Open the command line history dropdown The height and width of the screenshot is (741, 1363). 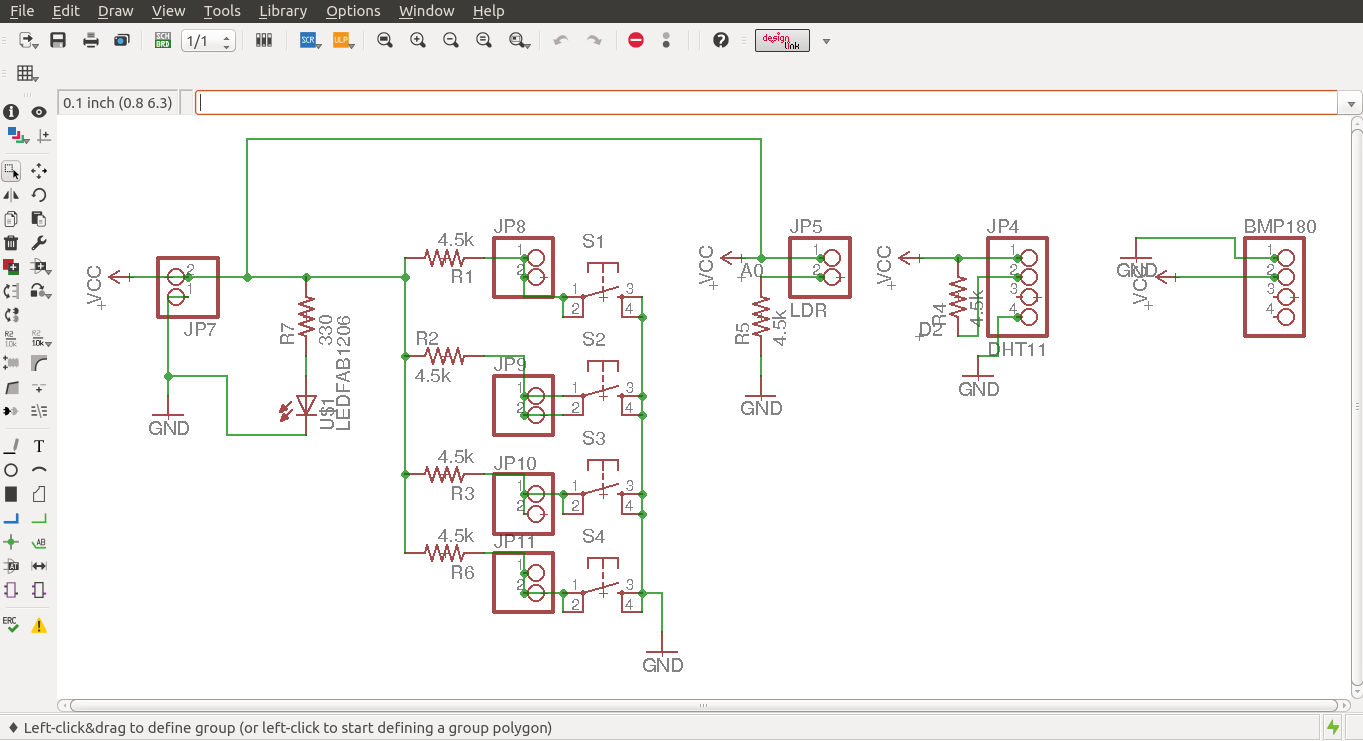1352,103
